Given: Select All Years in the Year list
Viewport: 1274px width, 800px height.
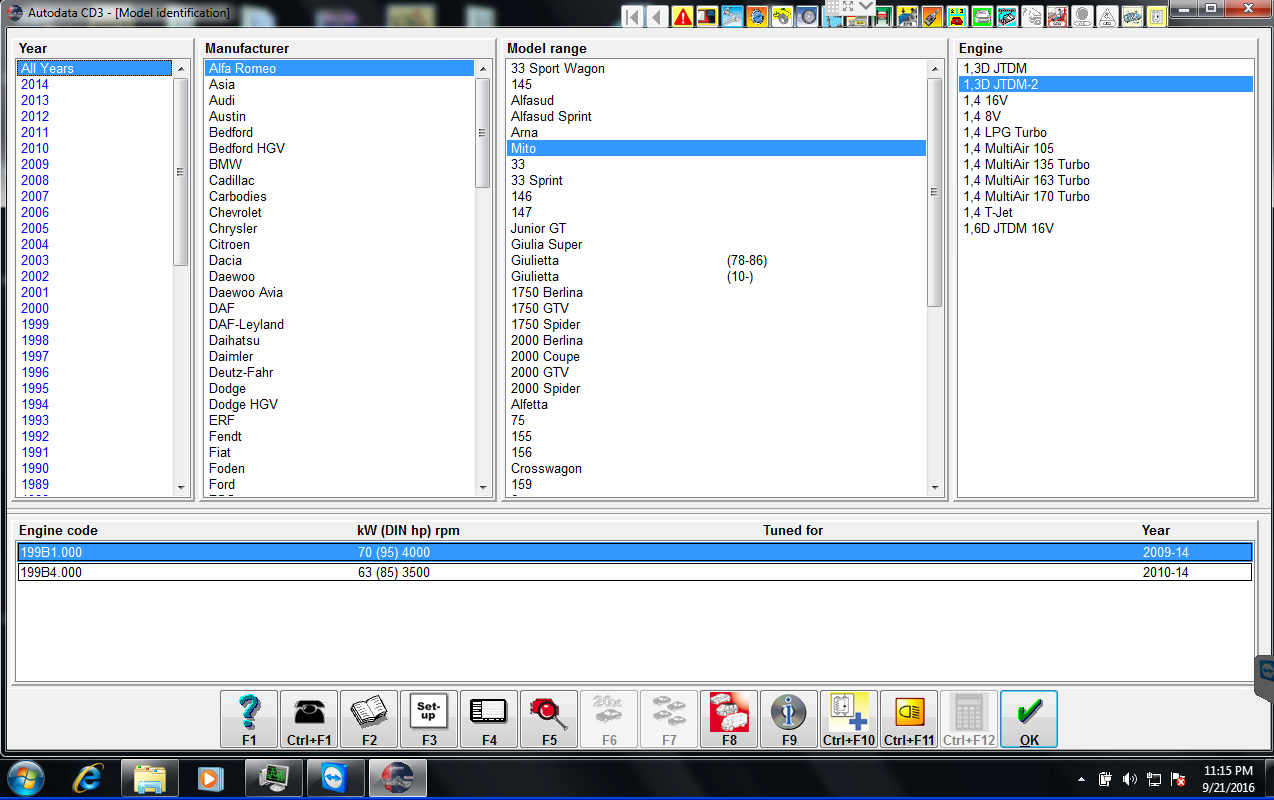Looking at the screenshot, I should click(x=95, y=68).
